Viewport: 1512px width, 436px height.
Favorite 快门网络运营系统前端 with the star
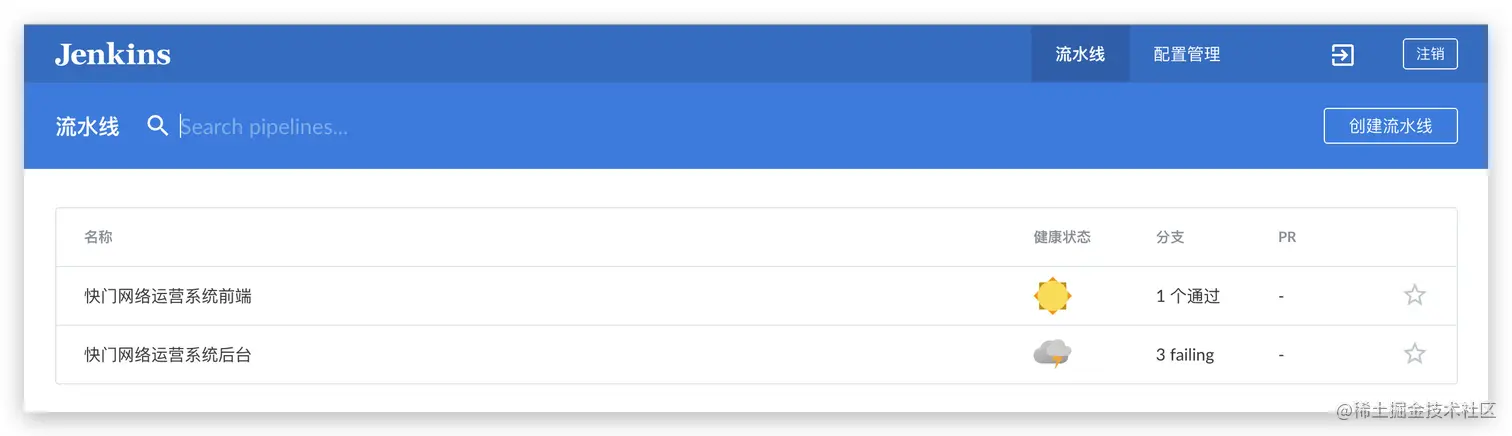click(x=1414, y=295)
